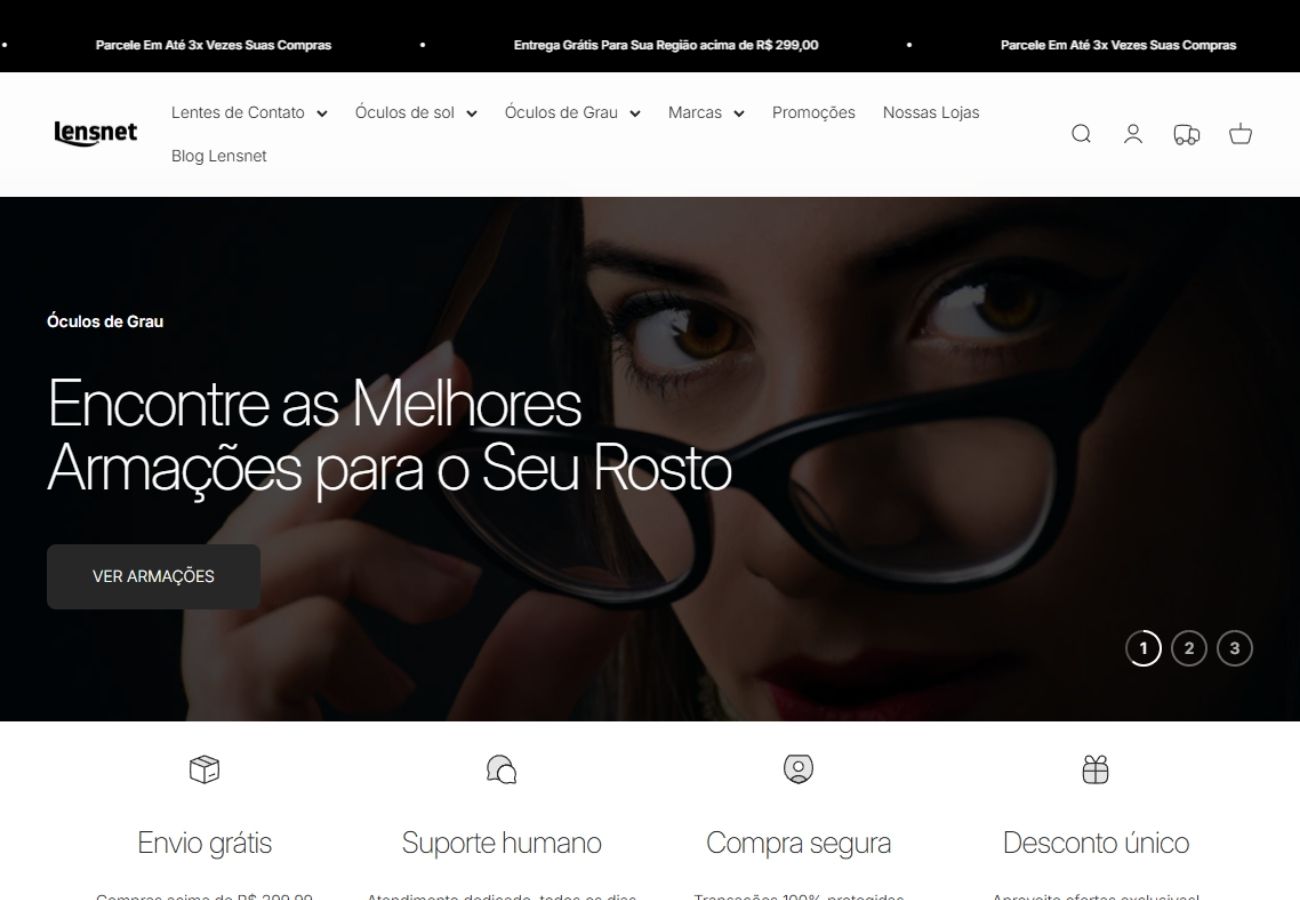Click the shield icon above Compra segura
The image size is (1300, 900).
[x=798, y=768]
